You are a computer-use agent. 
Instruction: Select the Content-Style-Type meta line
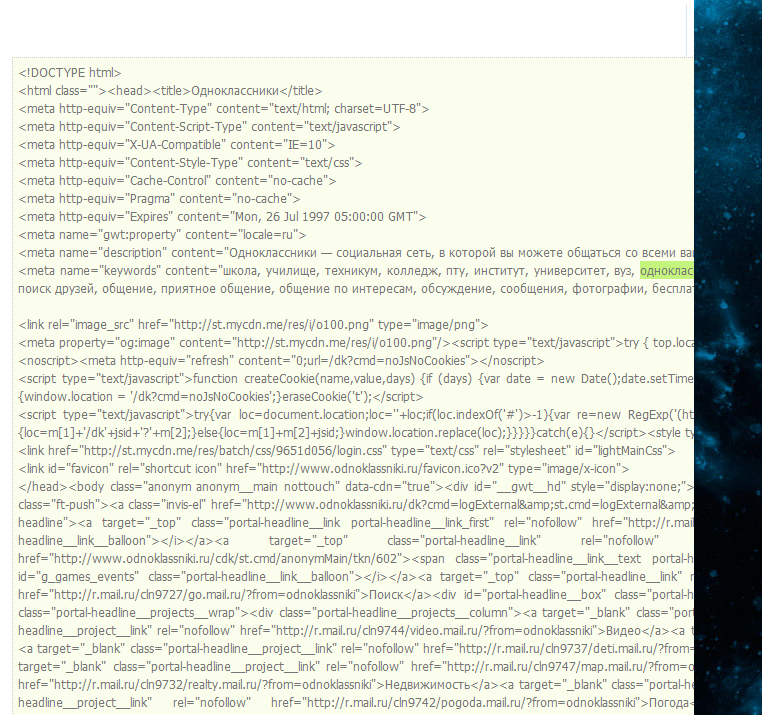tap(190, 163)
